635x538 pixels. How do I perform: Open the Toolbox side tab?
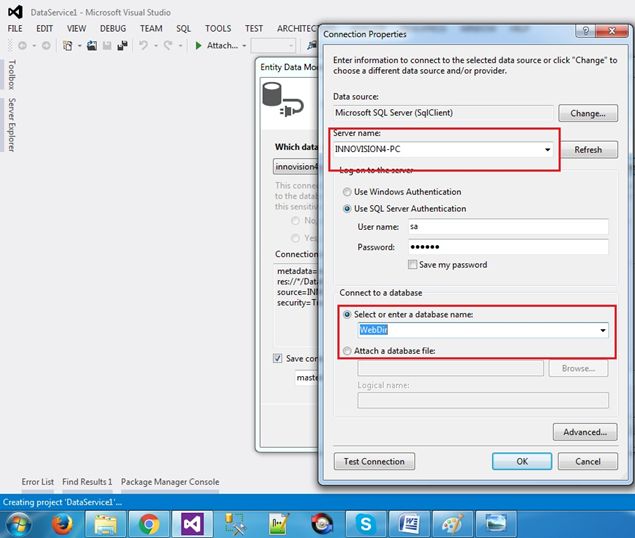[x=12, y=75]
